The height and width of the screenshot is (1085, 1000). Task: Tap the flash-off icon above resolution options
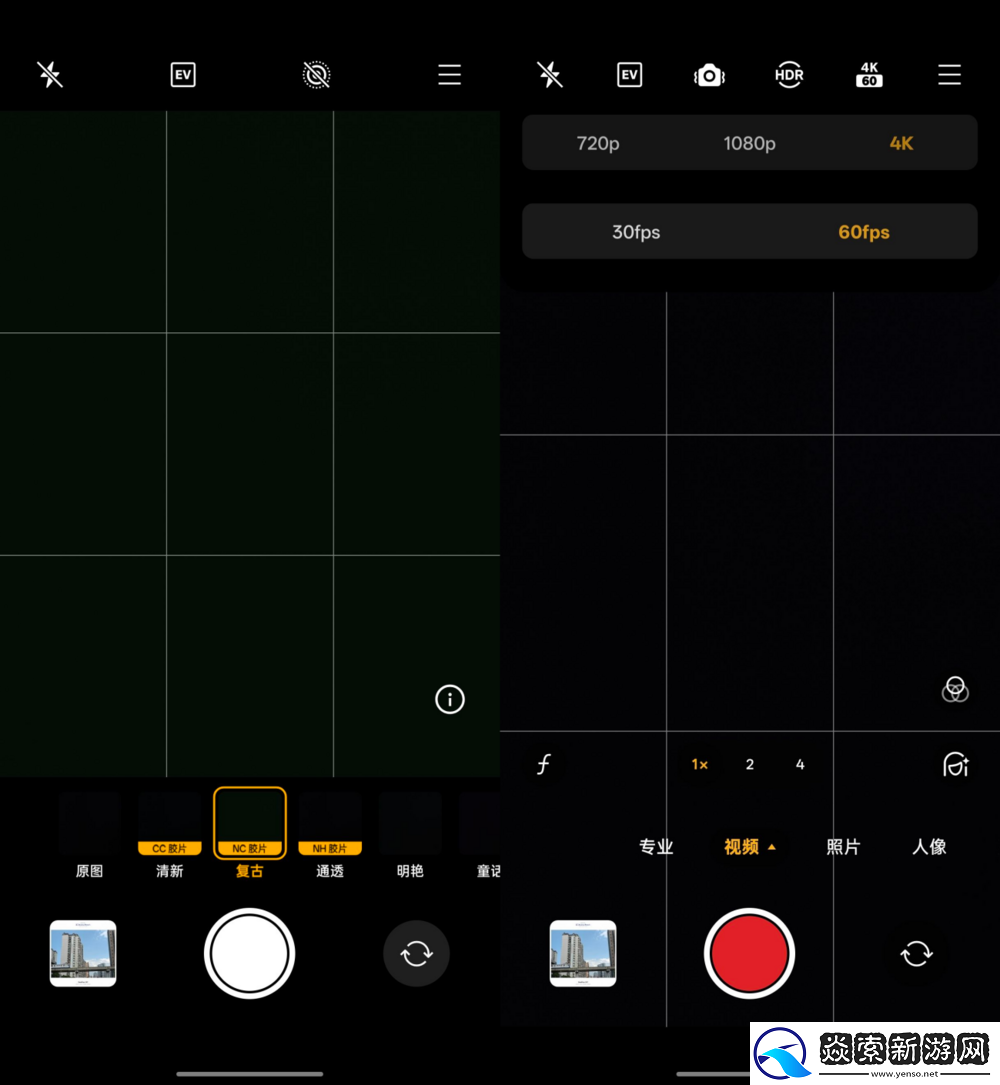click(x=550, y=75)
